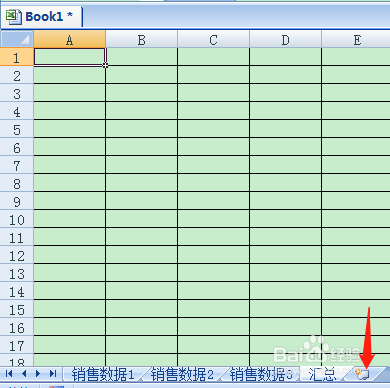Click cell D15
This screenshot has height=388, width=390.
(x=285, y=309)
